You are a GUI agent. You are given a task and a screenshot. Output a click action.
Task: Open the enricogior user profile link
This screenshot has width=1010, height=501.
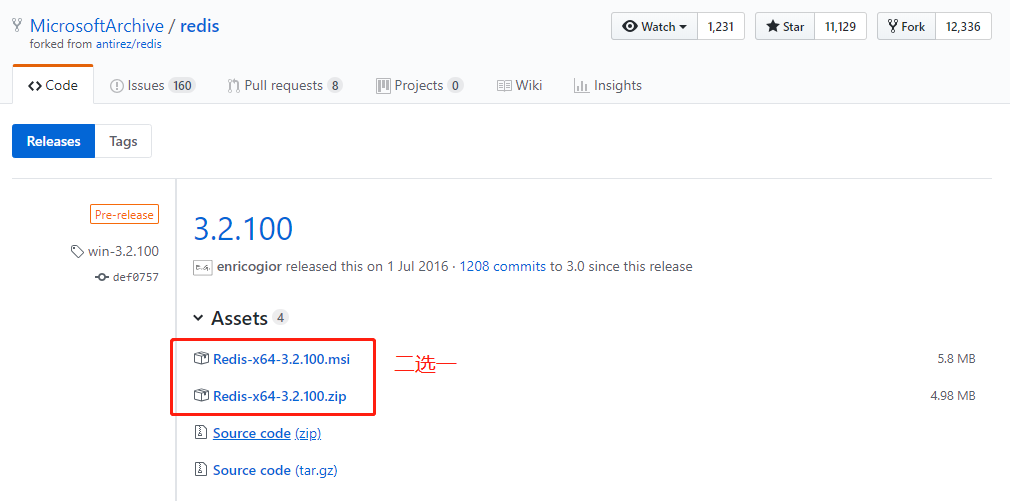click(249, 266)
